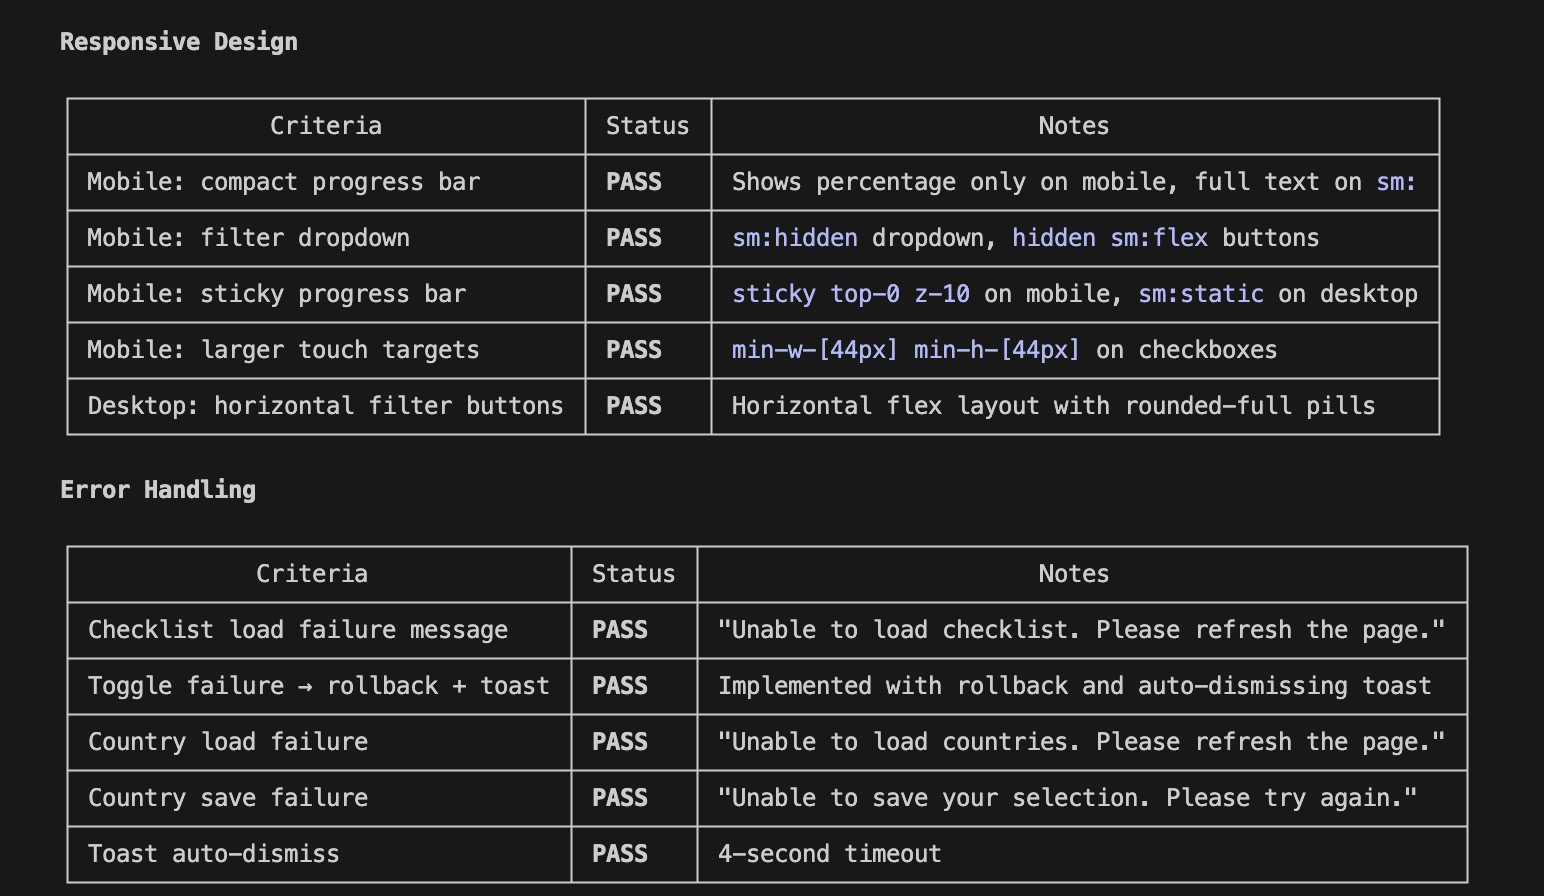
Task: Click the 'Mobile: filter dropdown' criteria cell
Action: [248, 238]
